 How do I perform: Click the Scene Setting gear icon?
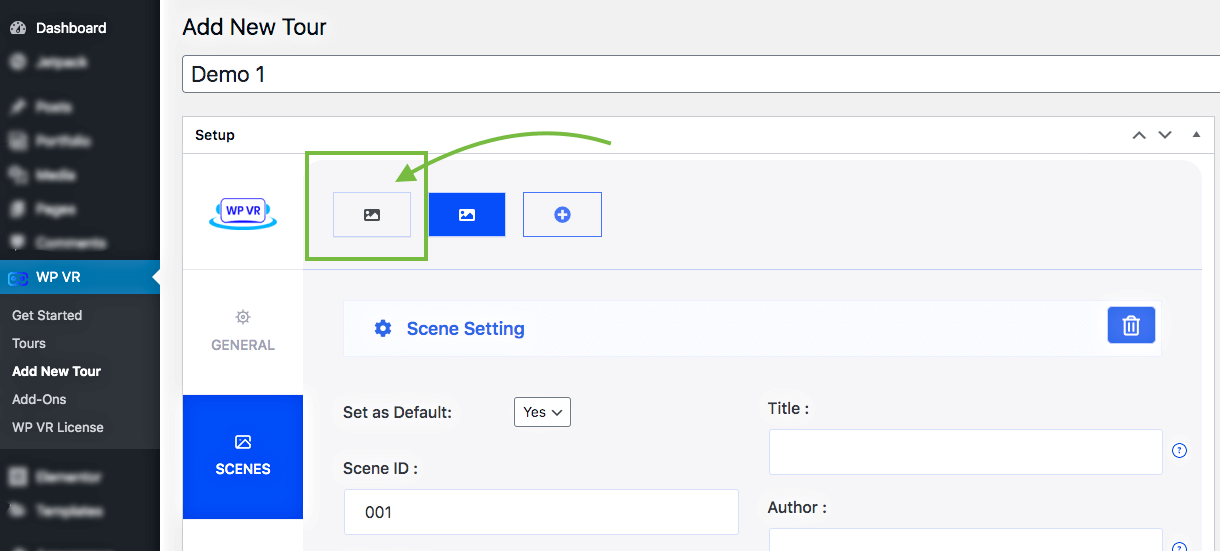coord(382,328)
